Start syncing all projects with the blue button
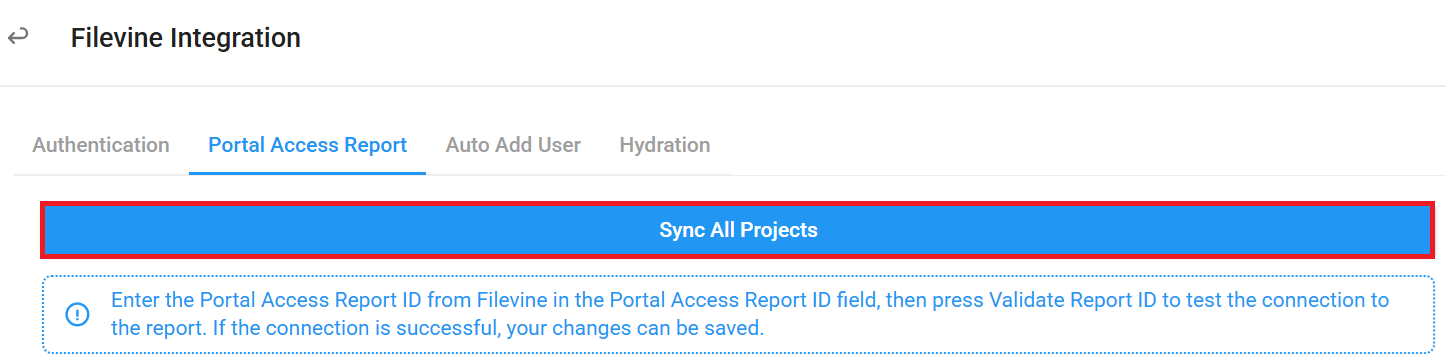This screenshot has width=1446, height=364. coord(738,230)
